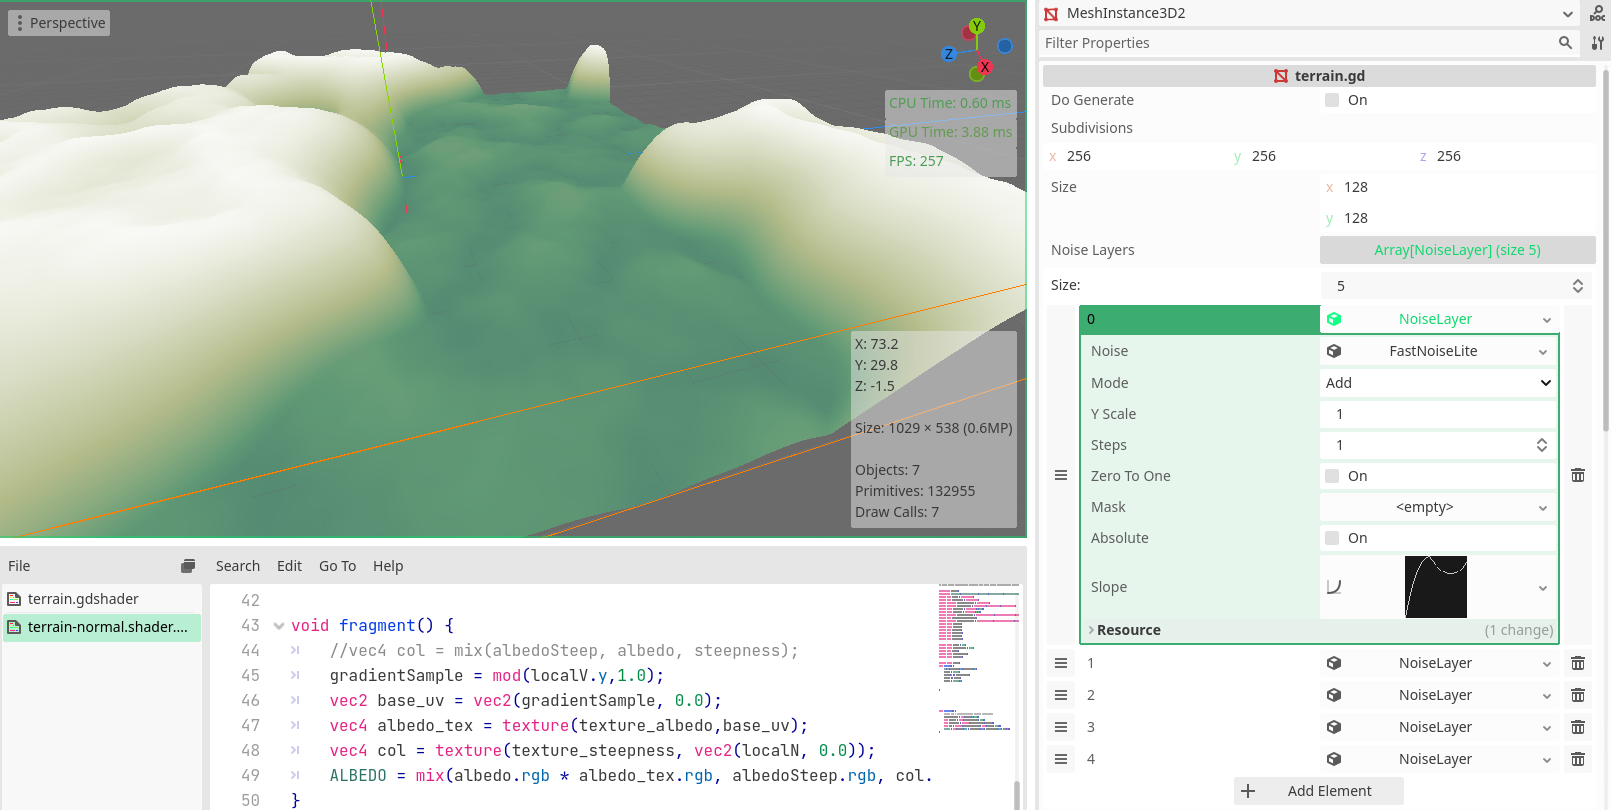Screen dimensions: 1611x810
Task: Click the cube icon of NoiseLayer element 3
Action: [x=1334, y=727]
